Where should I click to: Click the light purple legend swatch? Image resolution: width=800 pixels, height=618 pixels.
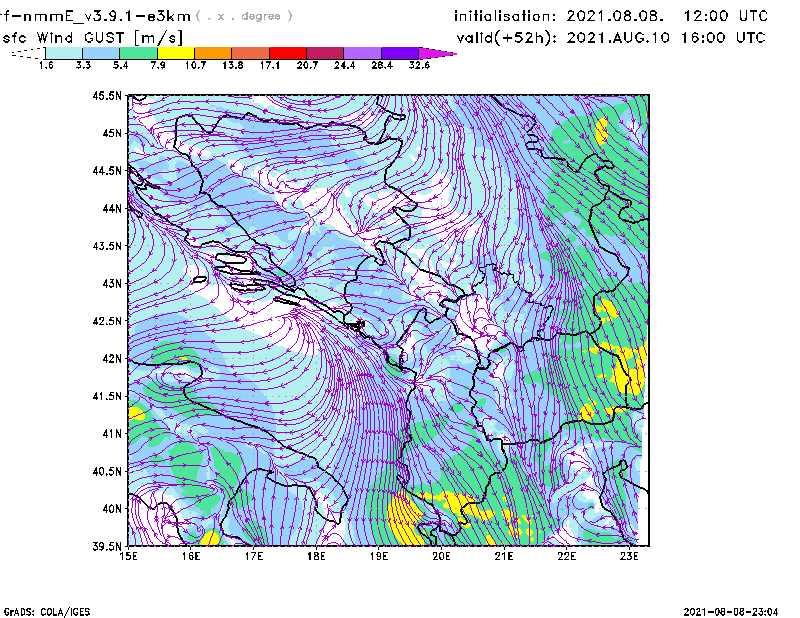tap(363, 53)
